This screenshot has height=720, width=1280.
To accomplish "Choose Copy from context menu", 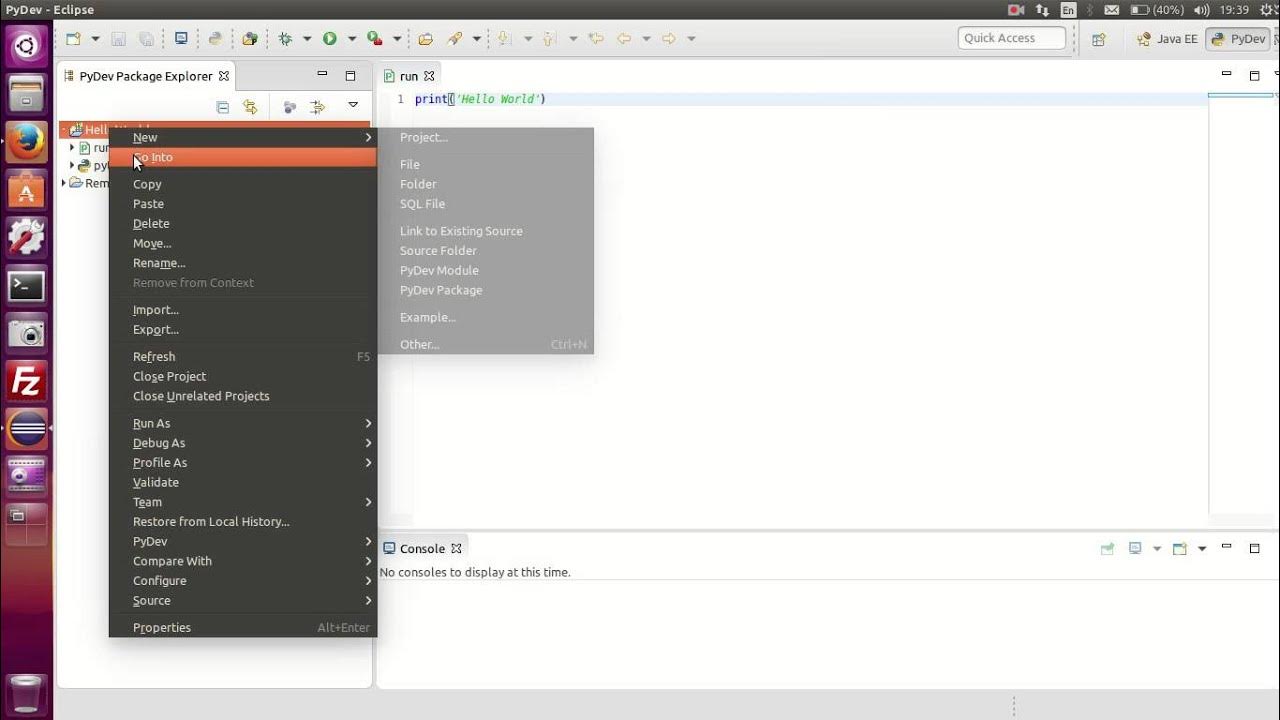I will [243, 184].
